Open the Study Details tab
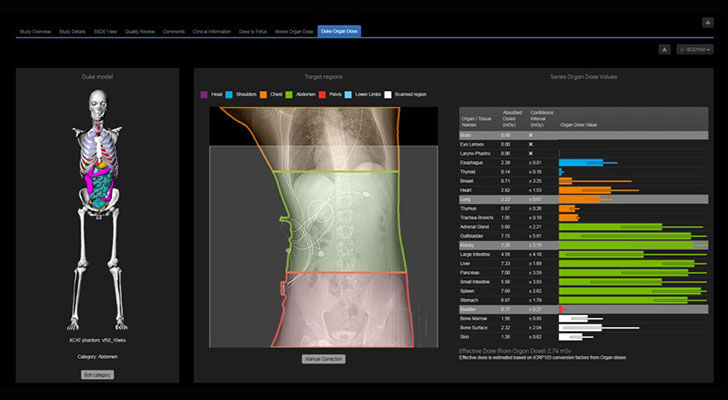 [x=72, y=32]
